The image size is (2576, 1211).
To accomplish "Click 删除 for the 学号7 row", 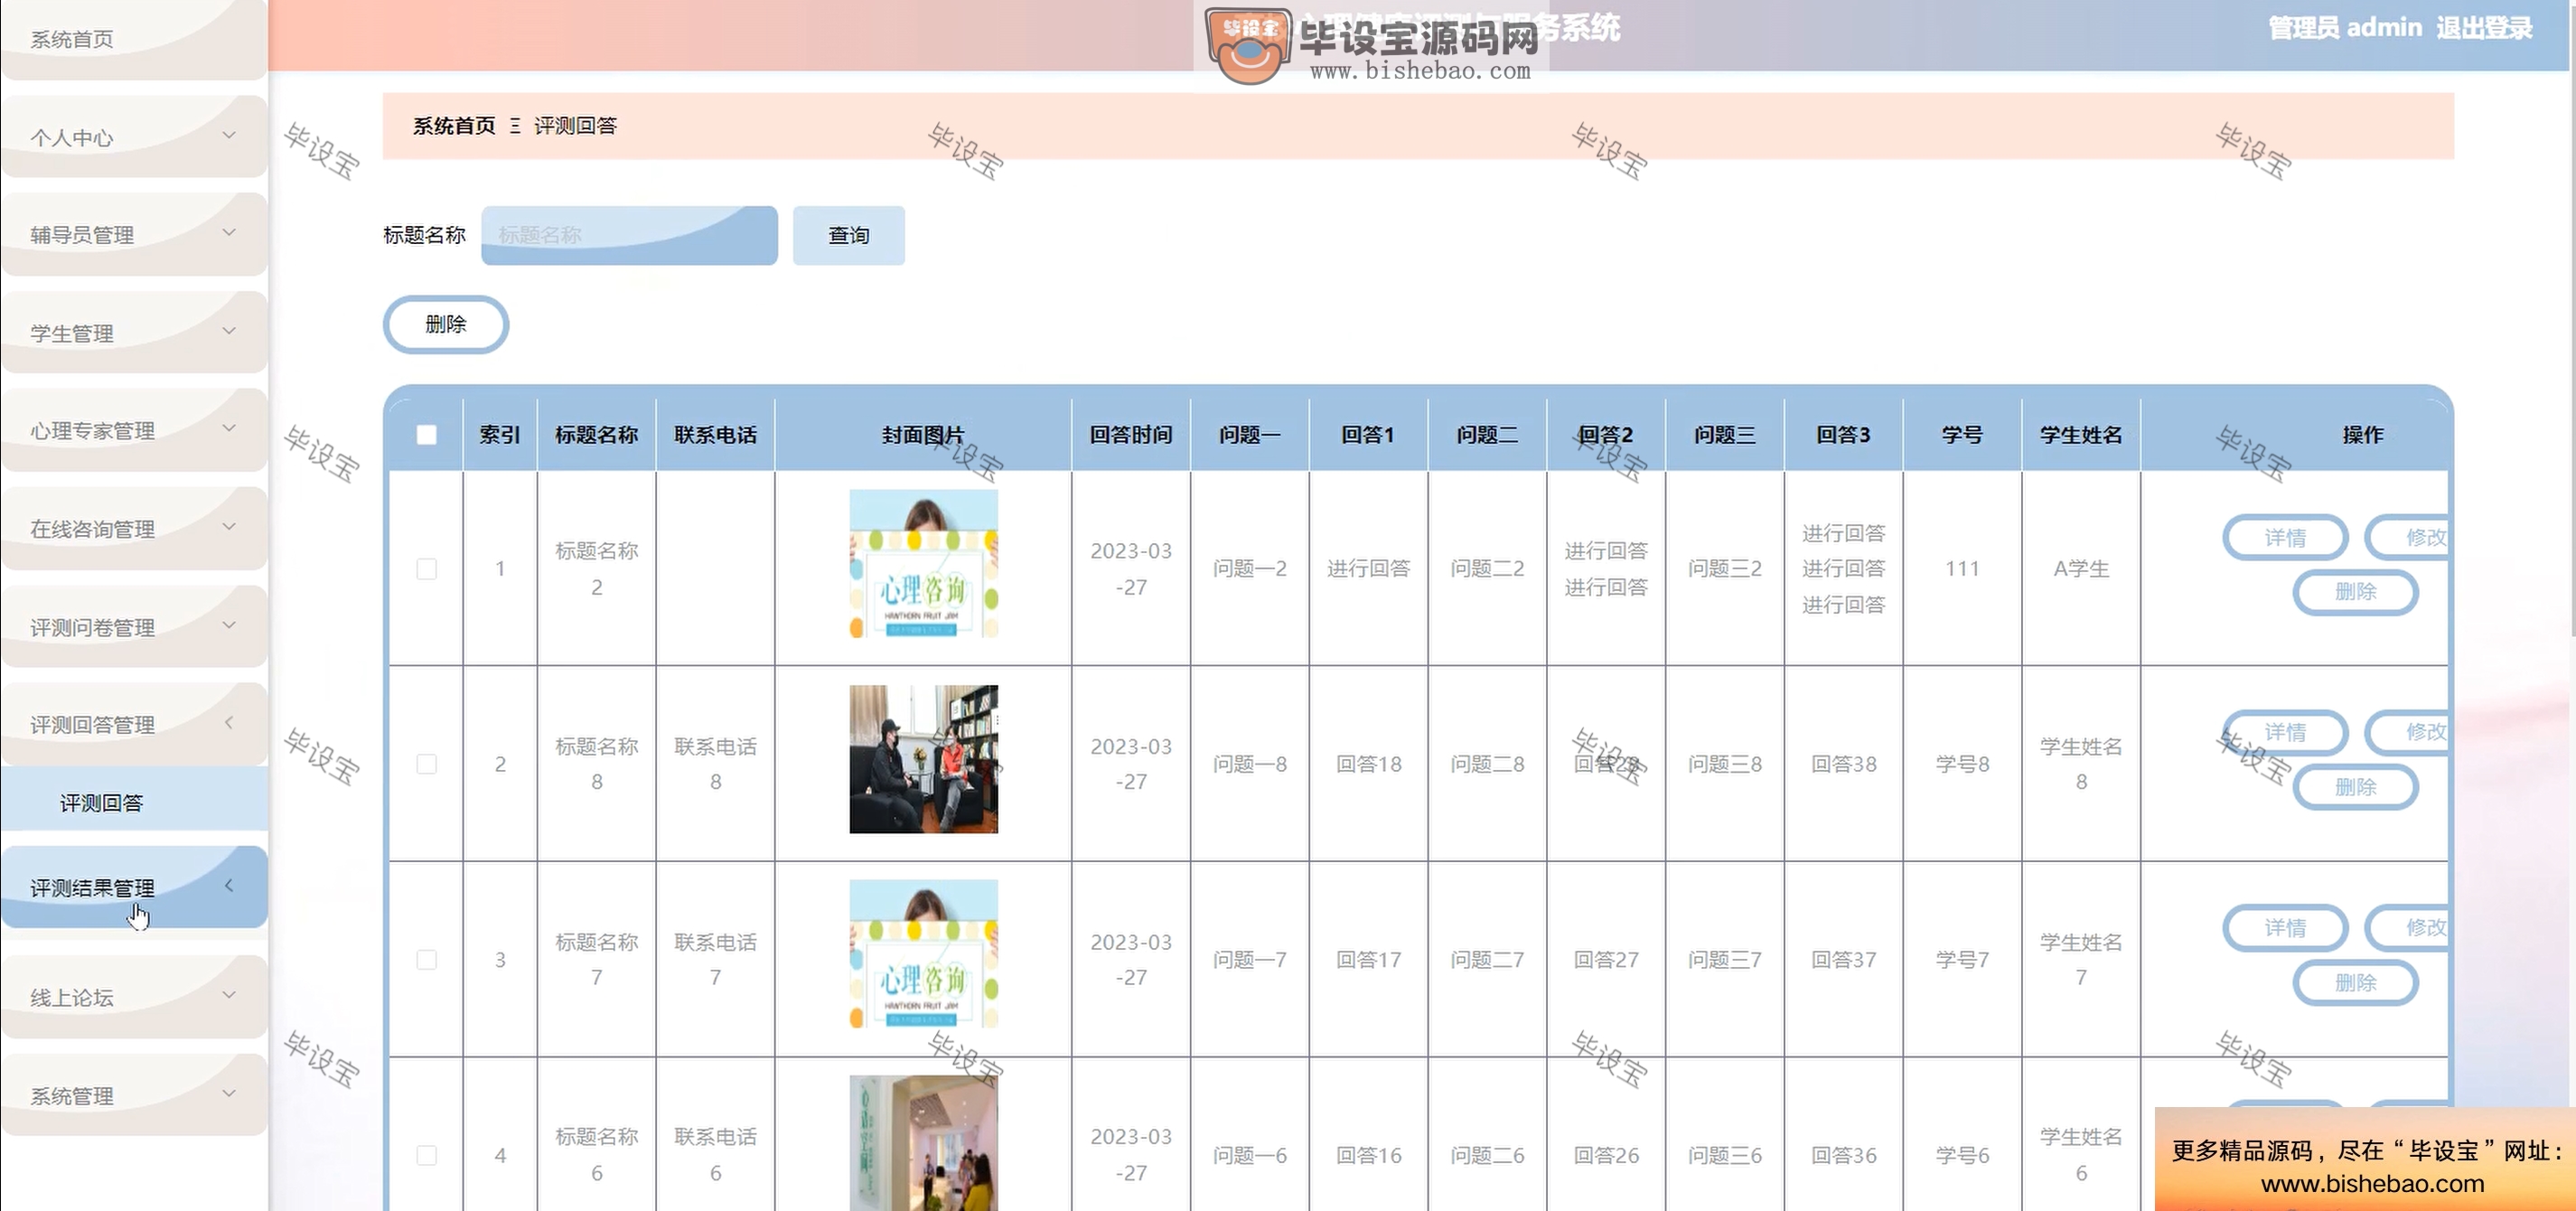I will 2355,983.
